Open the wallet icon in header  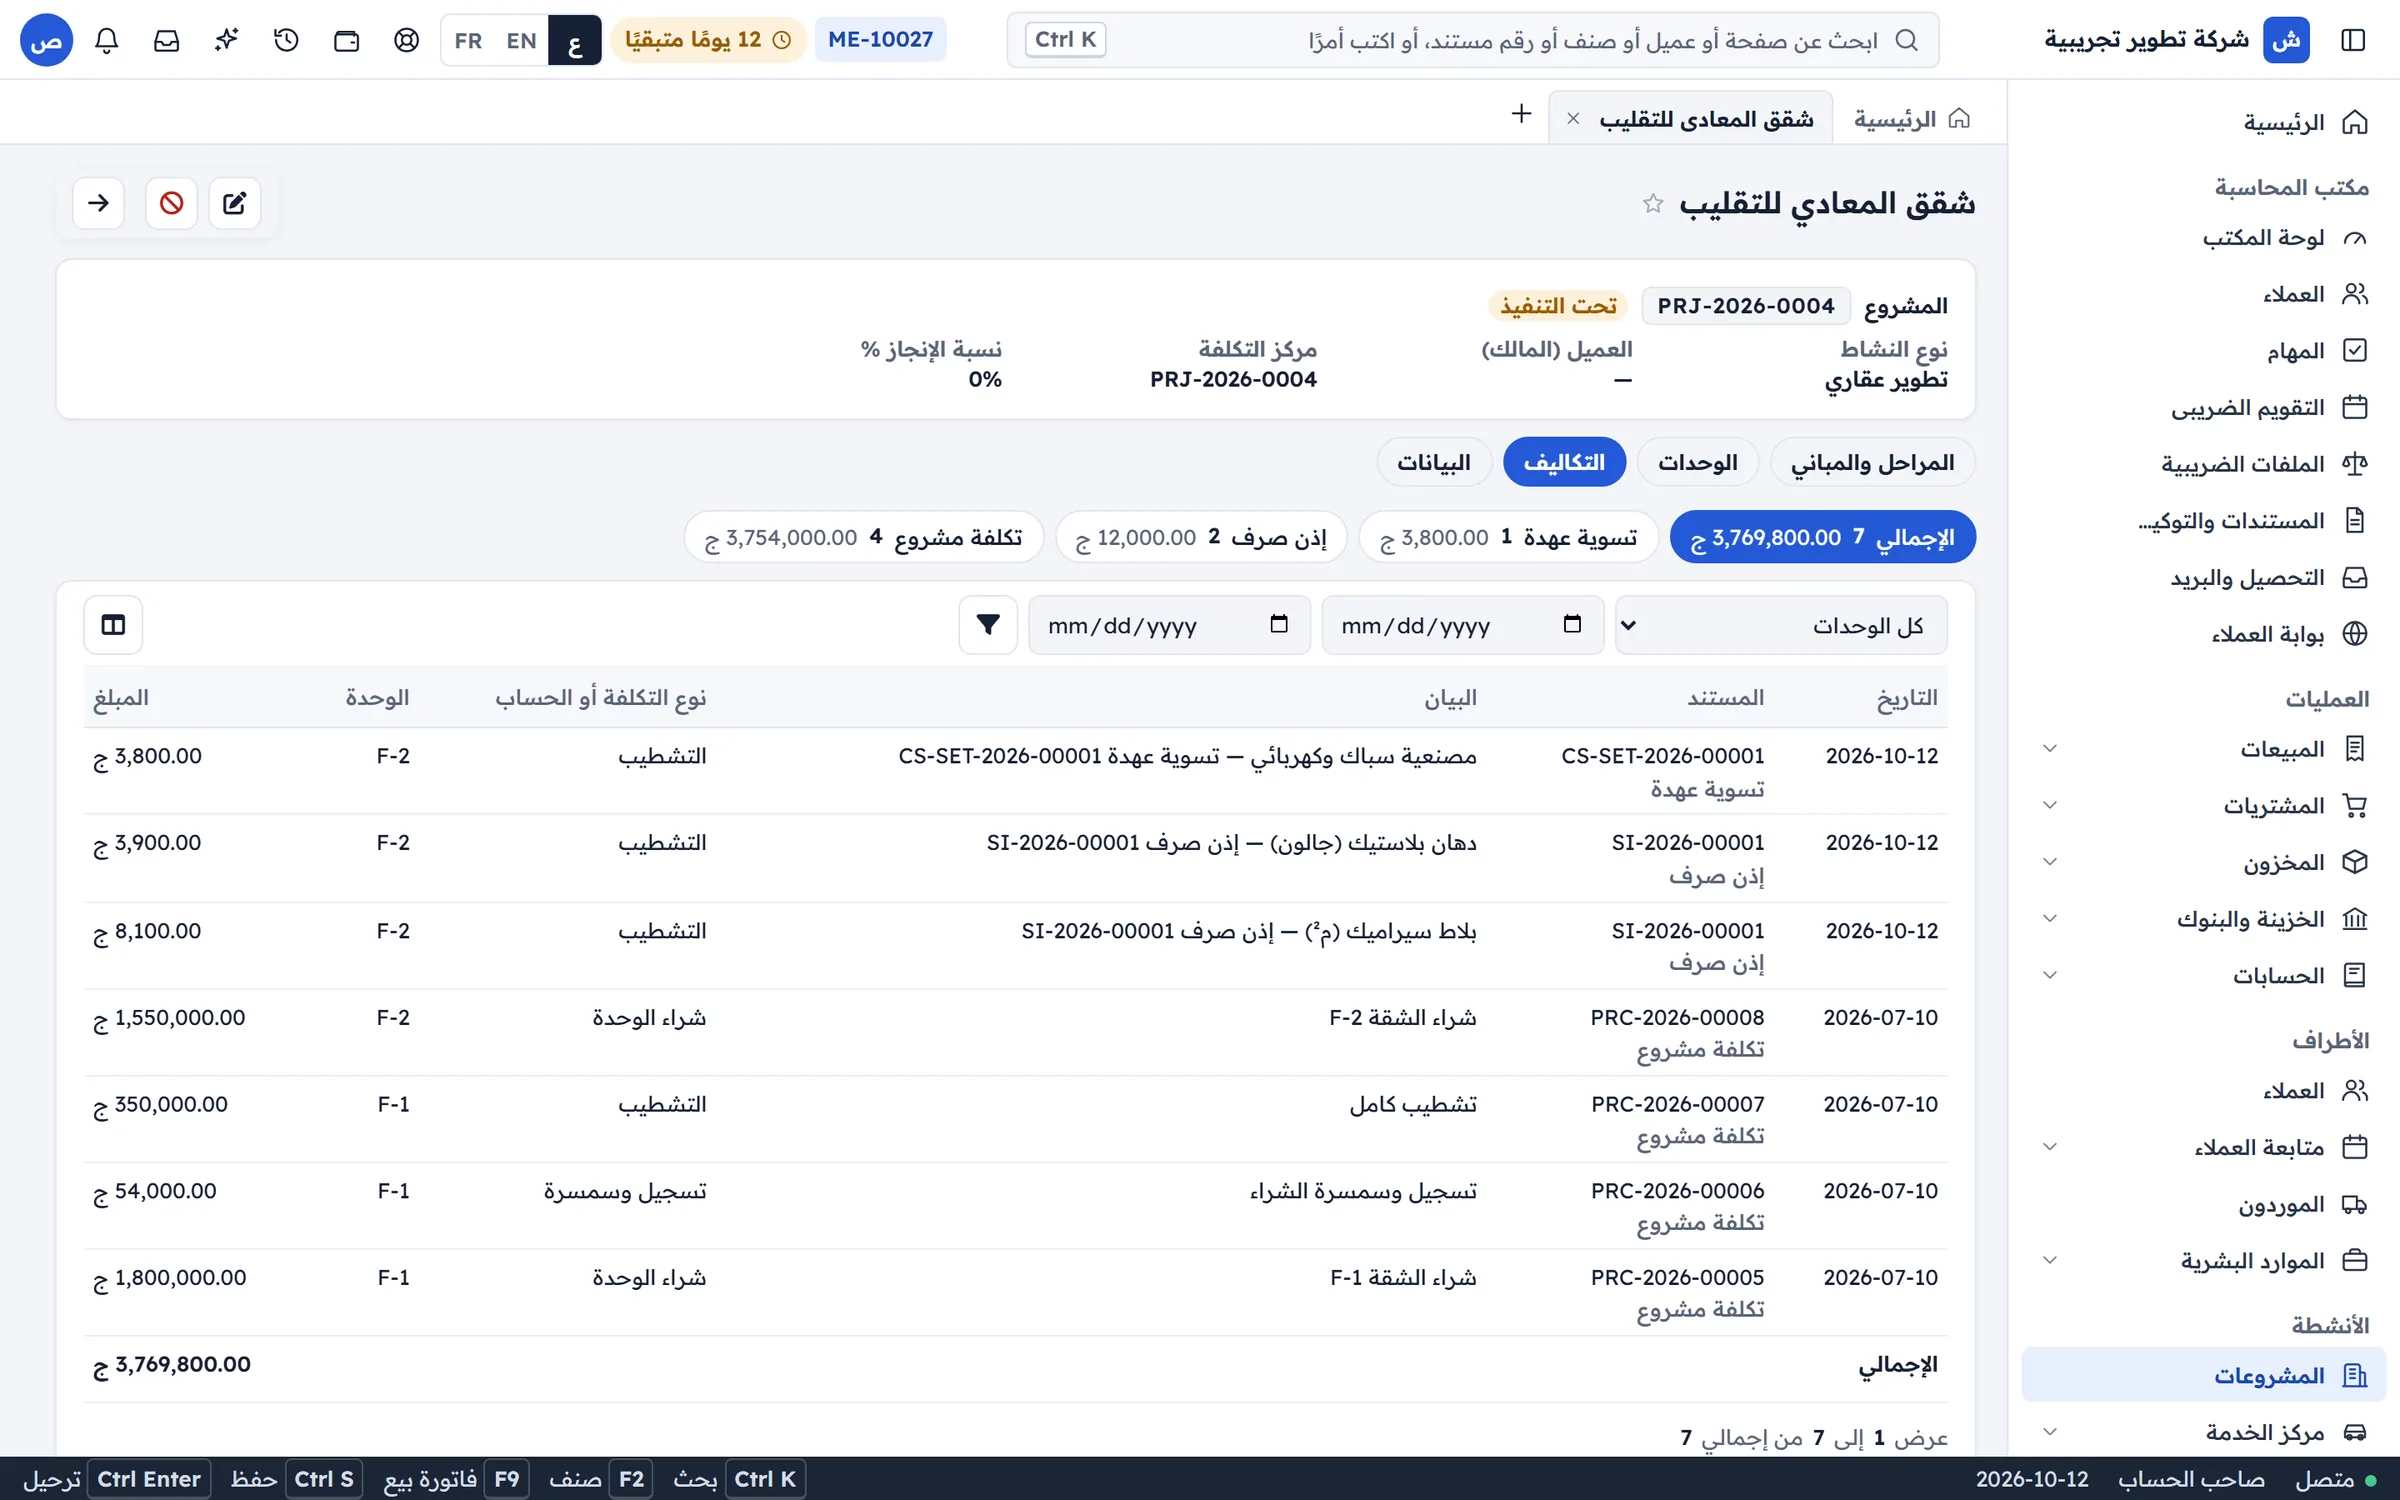[347, 40]
